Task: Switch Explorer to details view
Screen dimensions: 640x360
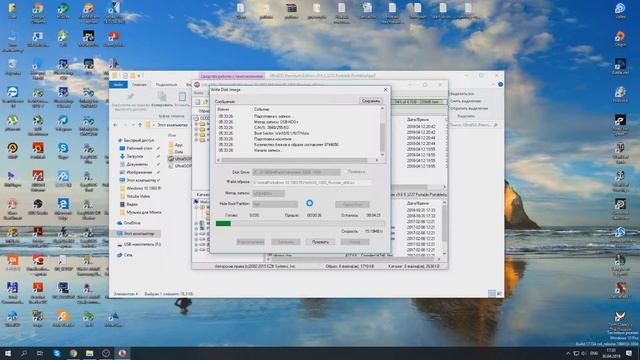Action: (492, 293)
